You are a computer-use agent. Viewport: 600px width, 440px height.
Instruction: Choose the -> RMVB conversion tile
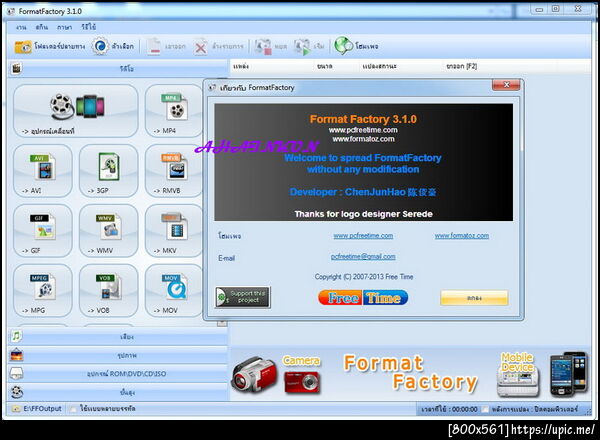coord(174,171)
